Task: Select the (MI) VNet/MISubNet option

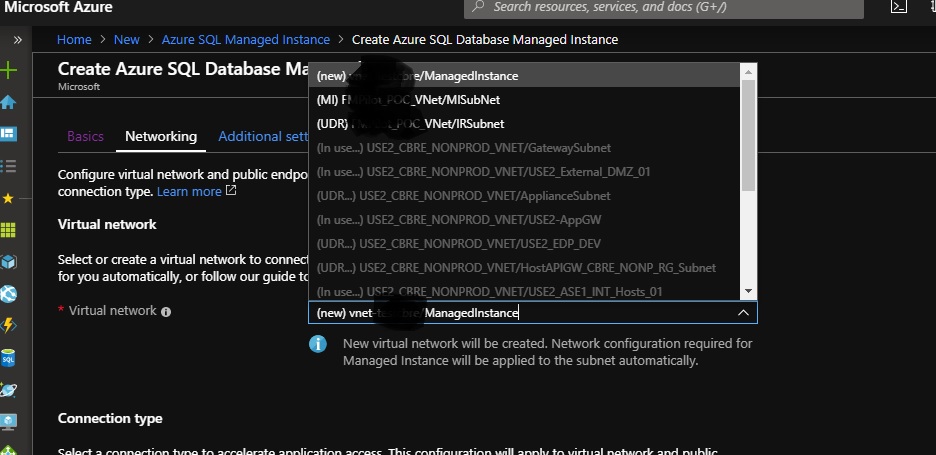Action: pos(524,100)
